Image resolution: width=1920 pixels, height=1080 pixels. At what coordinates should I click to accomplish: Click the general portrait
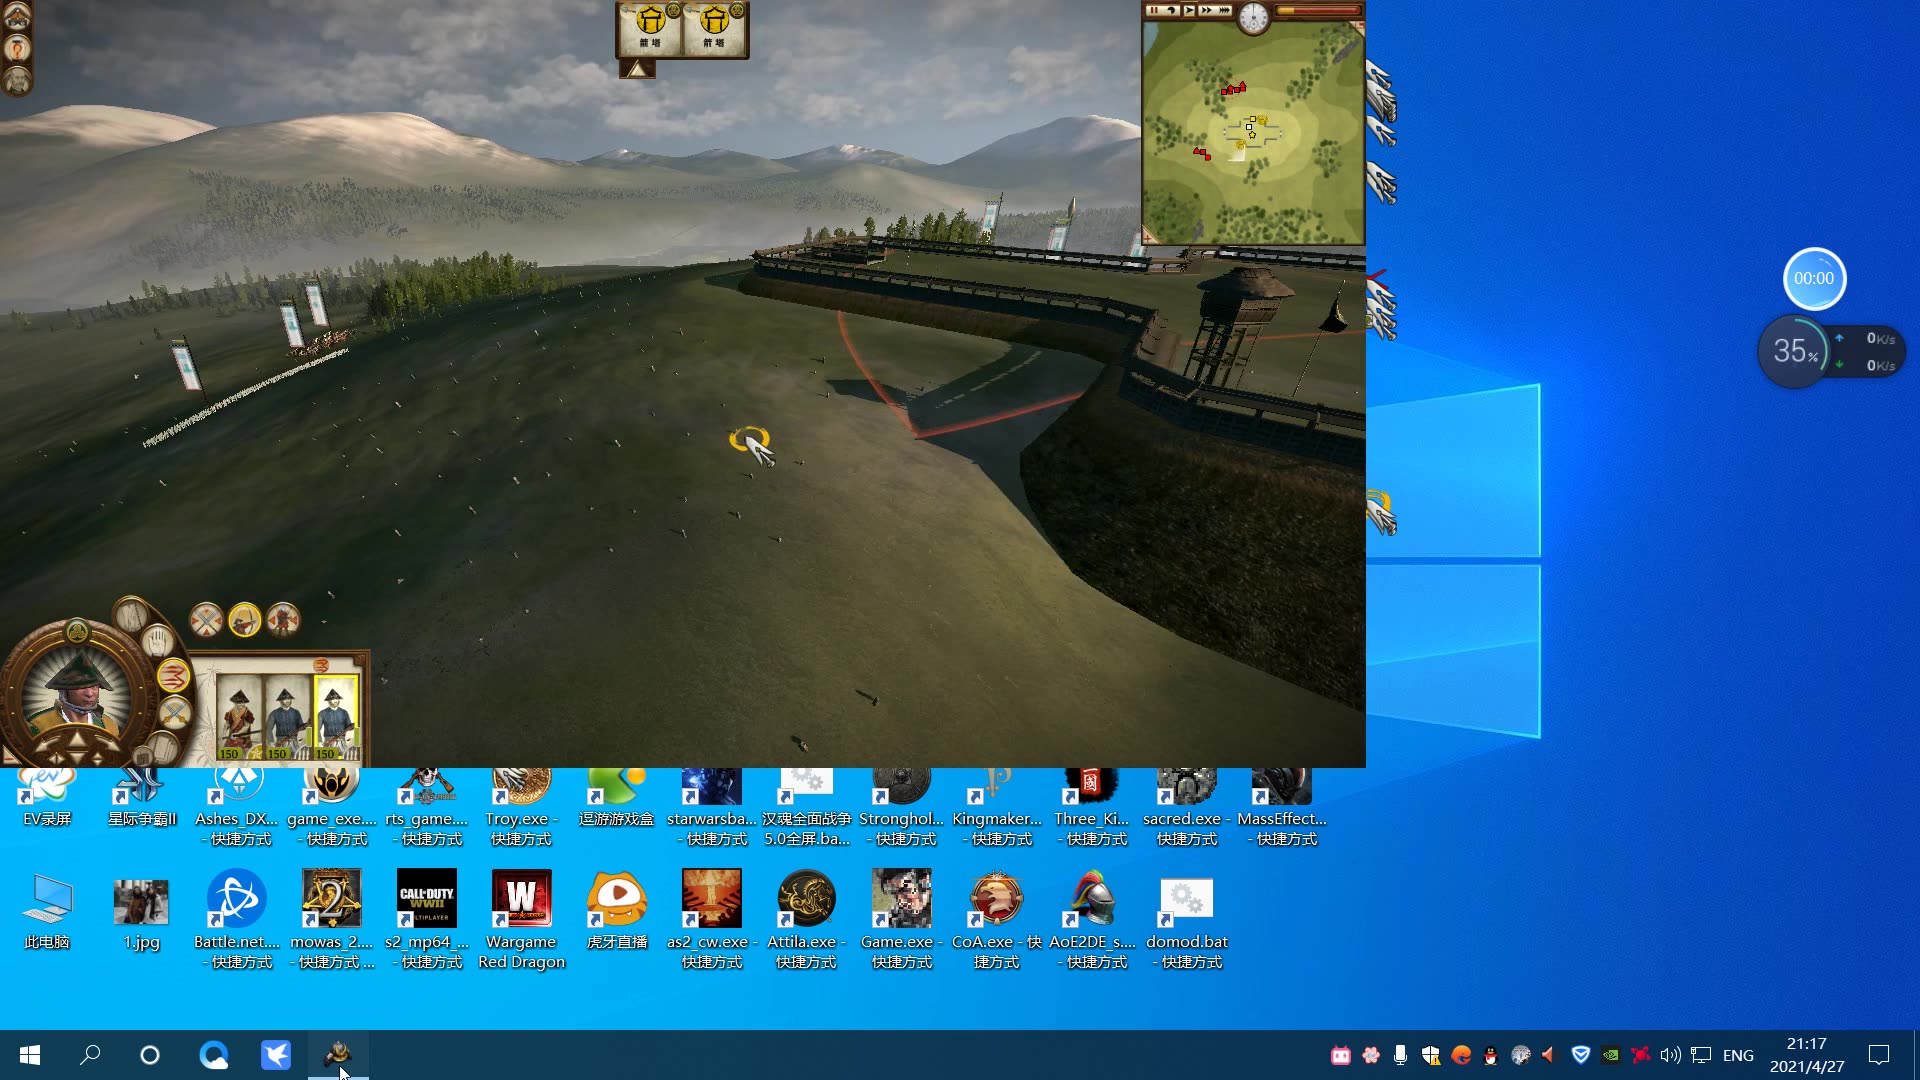click(x=75, y=692)
